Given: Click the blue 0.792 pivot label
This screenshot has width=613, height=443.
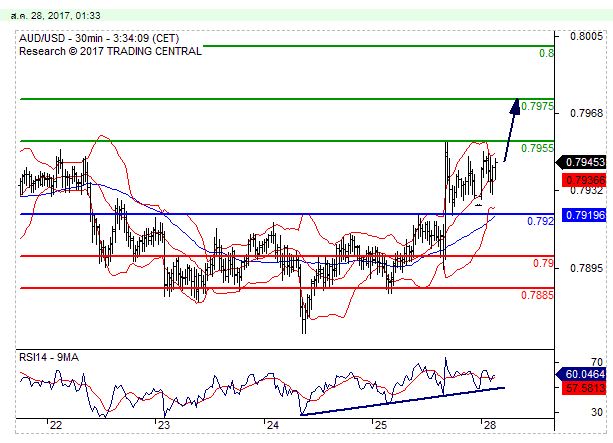Looking at the screenshot, I should tap(540, 221).
